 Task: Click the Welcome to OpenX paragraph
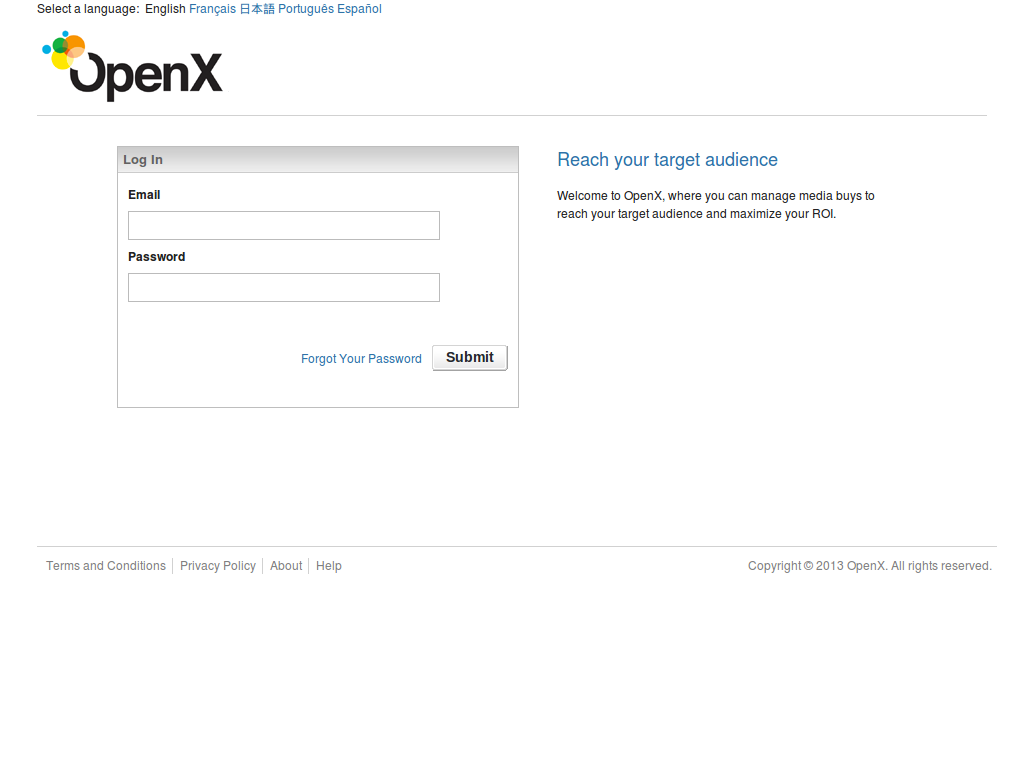716,204
